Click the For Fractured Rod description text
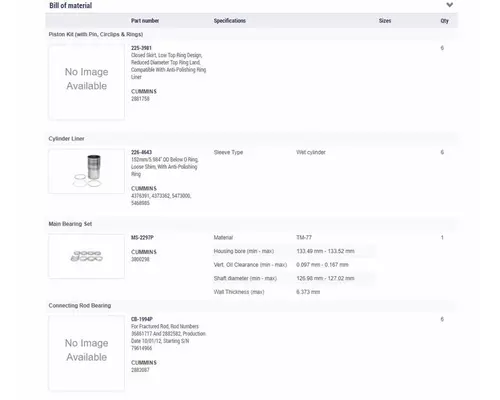Screen dimensions: 500x400 coord(169,337)
